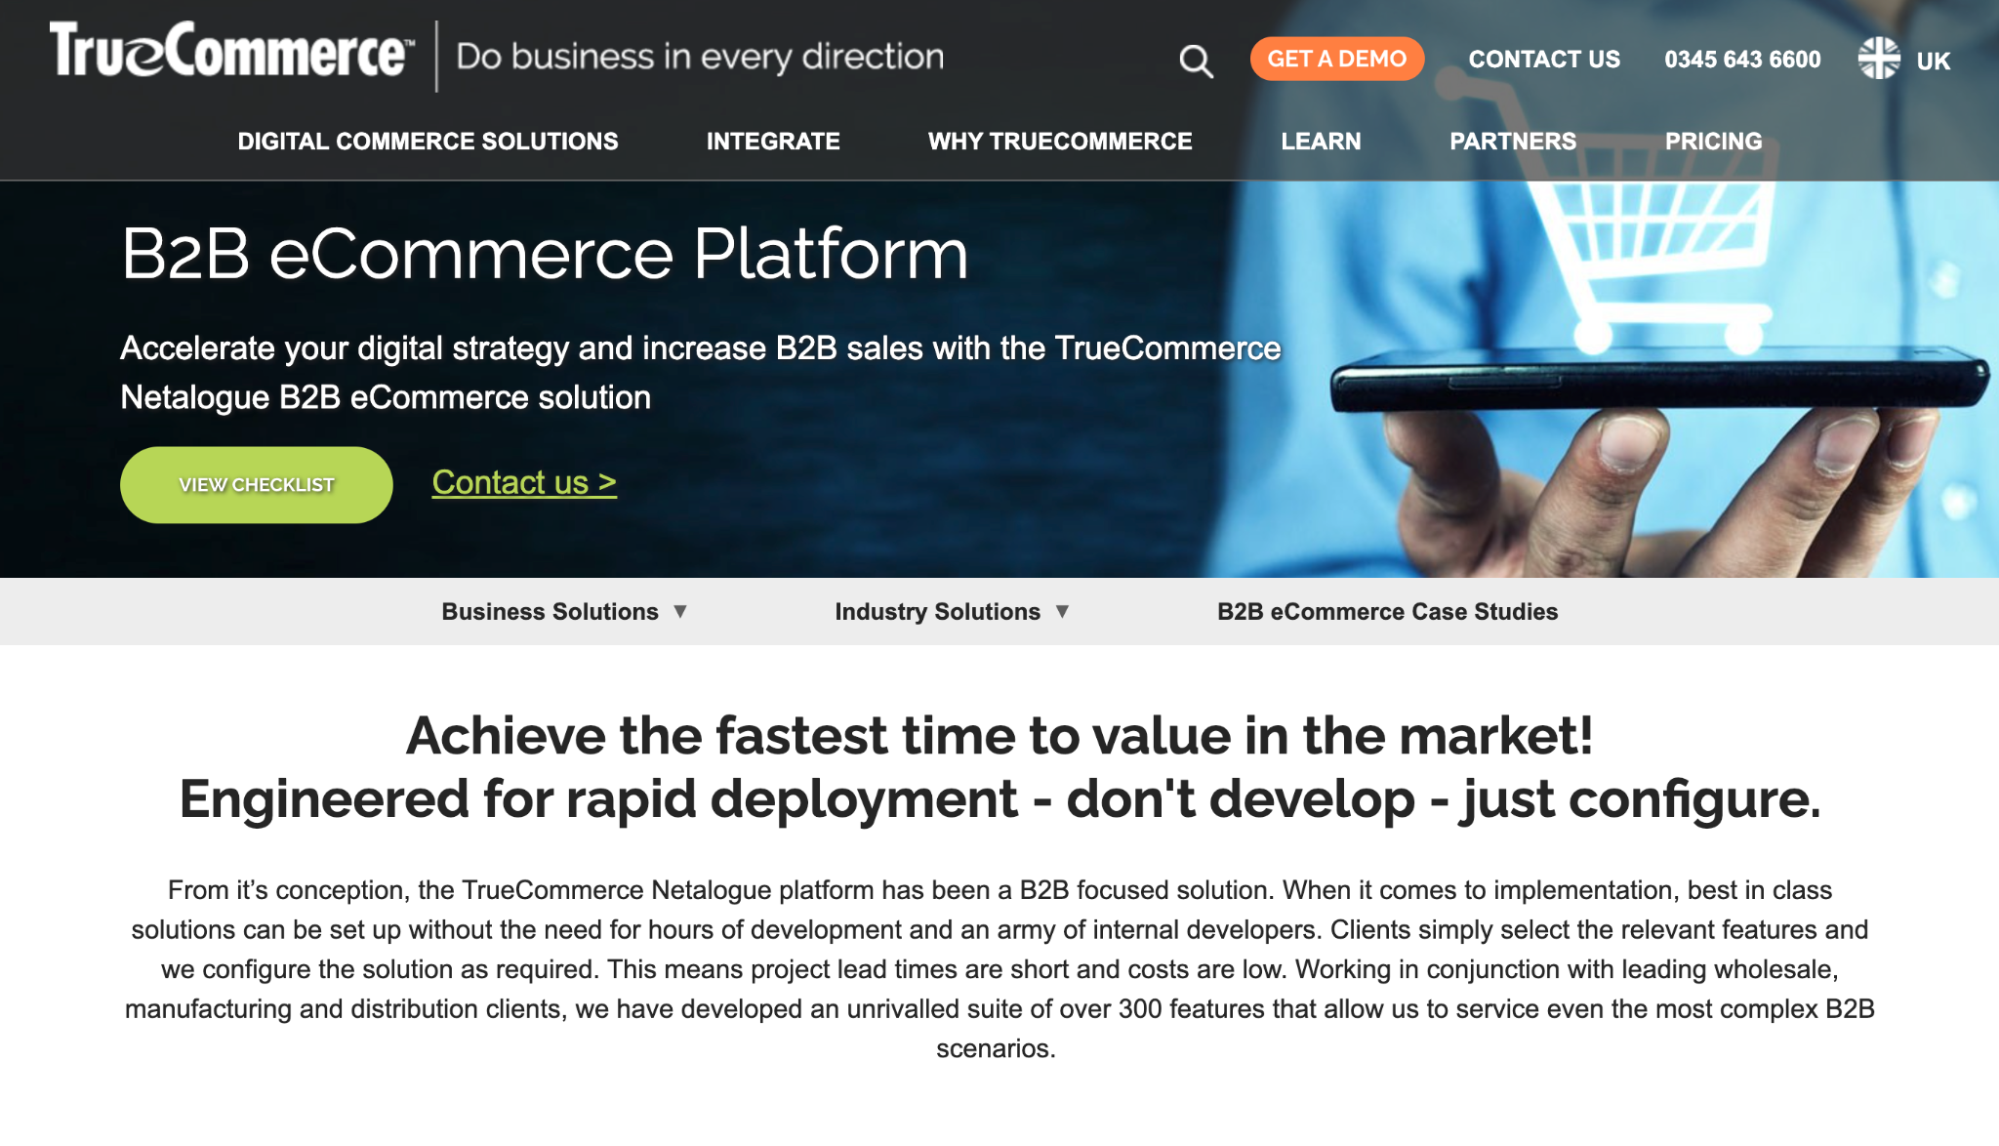This screenshot has width=1999, height=1146.
Task: Enable demo request form via GET A DEMO
Action: tap(1339, 58)
